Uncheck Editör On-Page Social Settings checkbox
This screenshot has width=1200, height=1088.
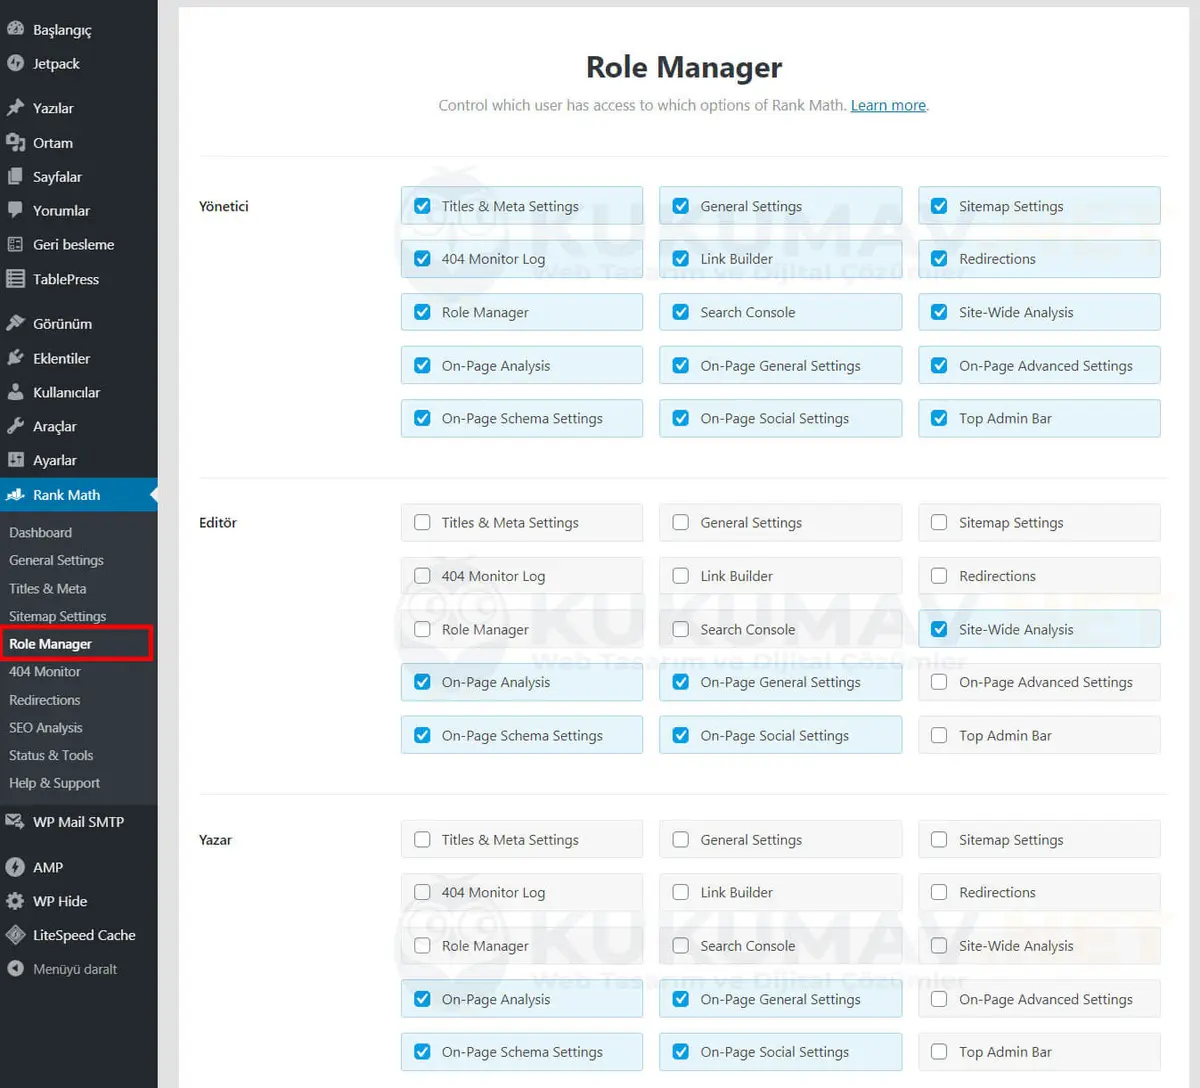click(681, 735)
